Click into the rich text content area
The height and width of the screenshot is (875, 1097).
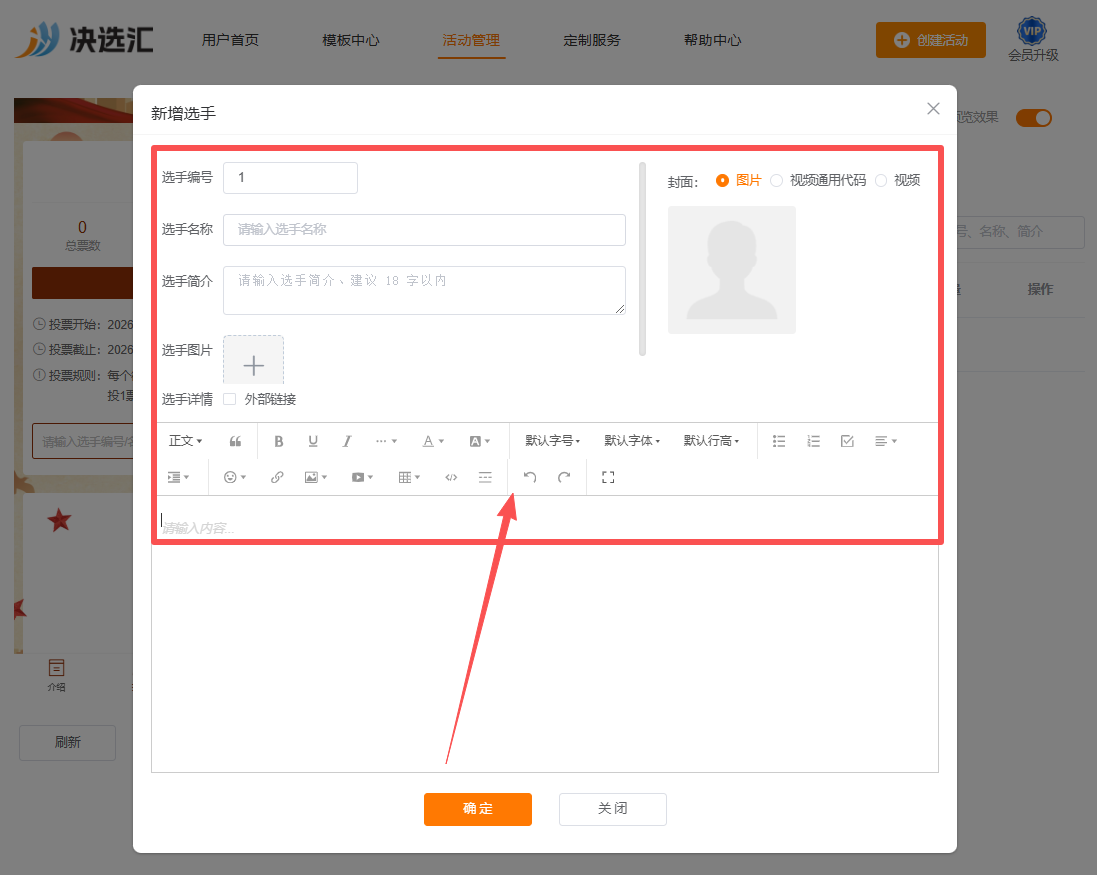545,633
